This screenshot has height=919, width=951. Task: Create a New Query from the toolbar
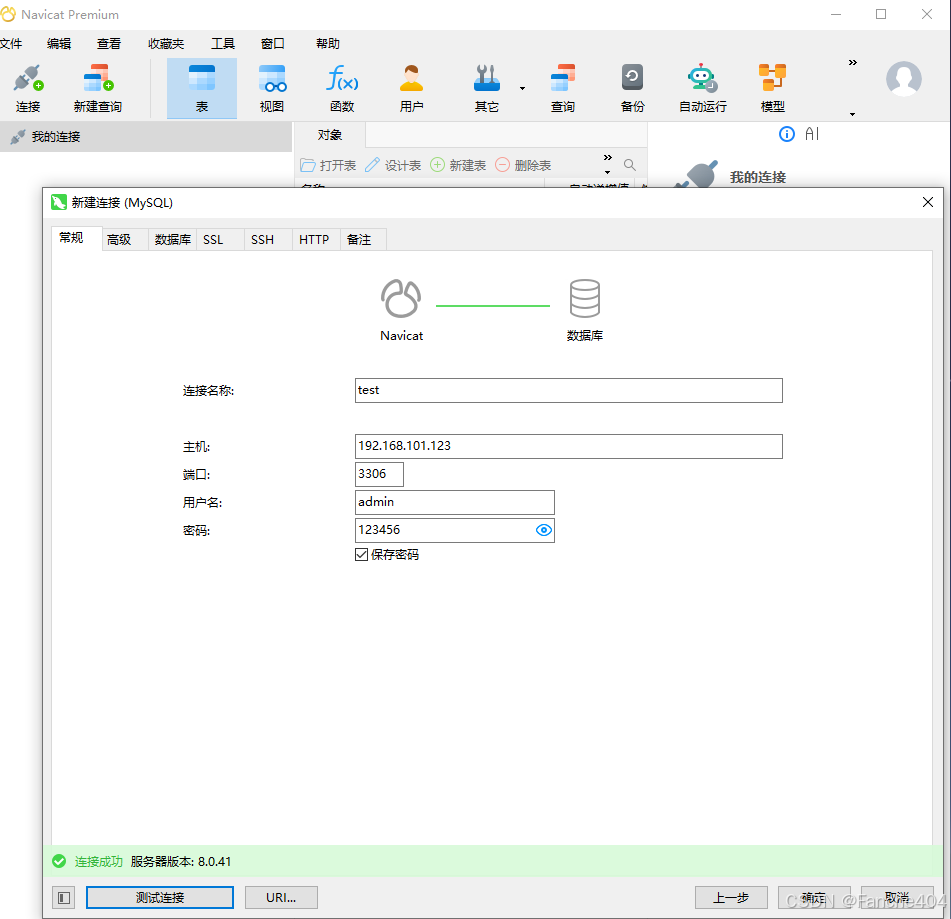[x=98, y=89]
